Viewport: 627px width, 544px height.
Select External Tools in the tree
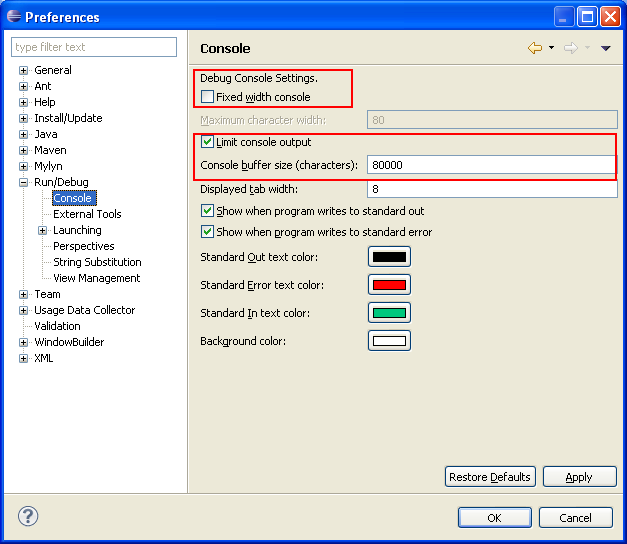point(87,214)
